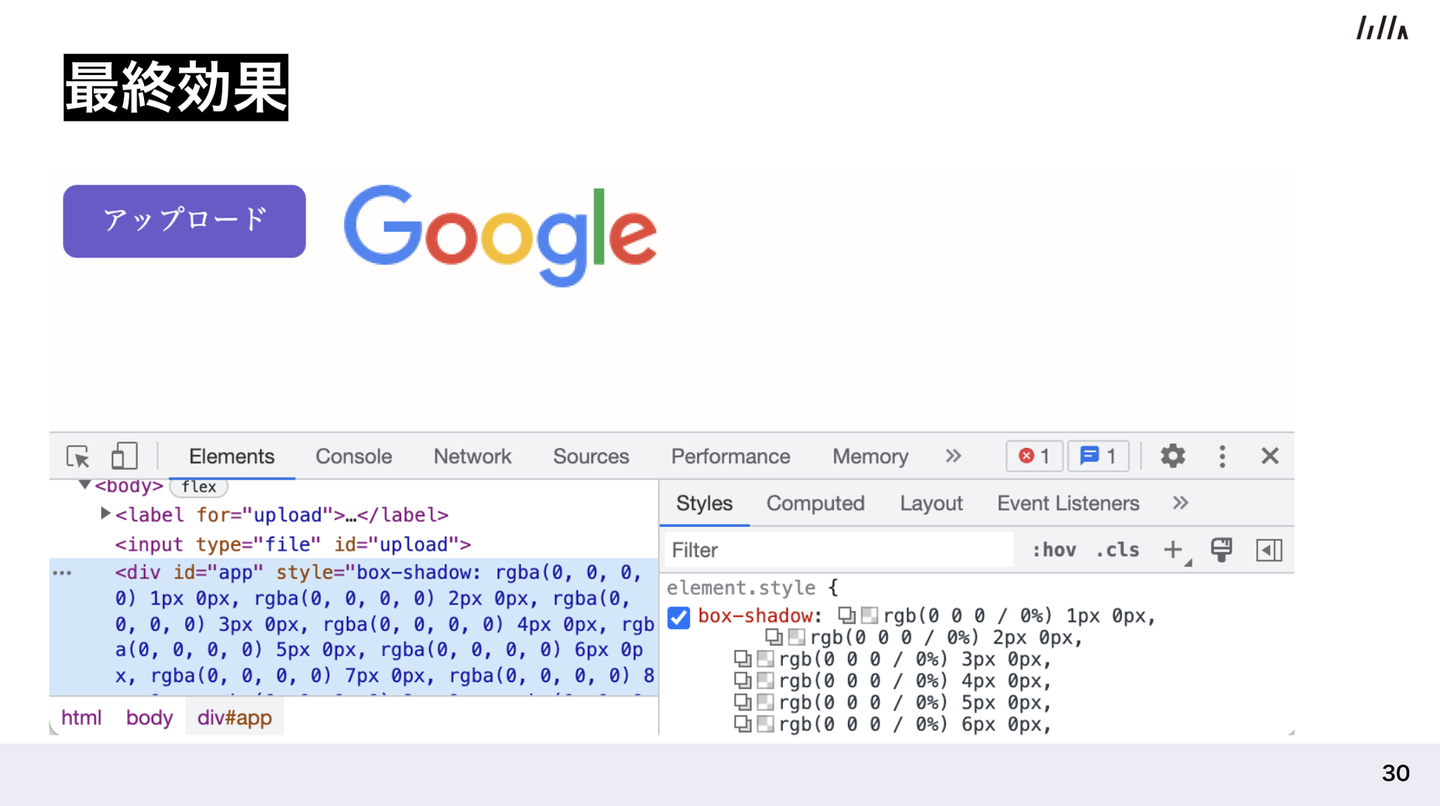Open the DevTools three-dot customize menu

tap(1222, 456)
